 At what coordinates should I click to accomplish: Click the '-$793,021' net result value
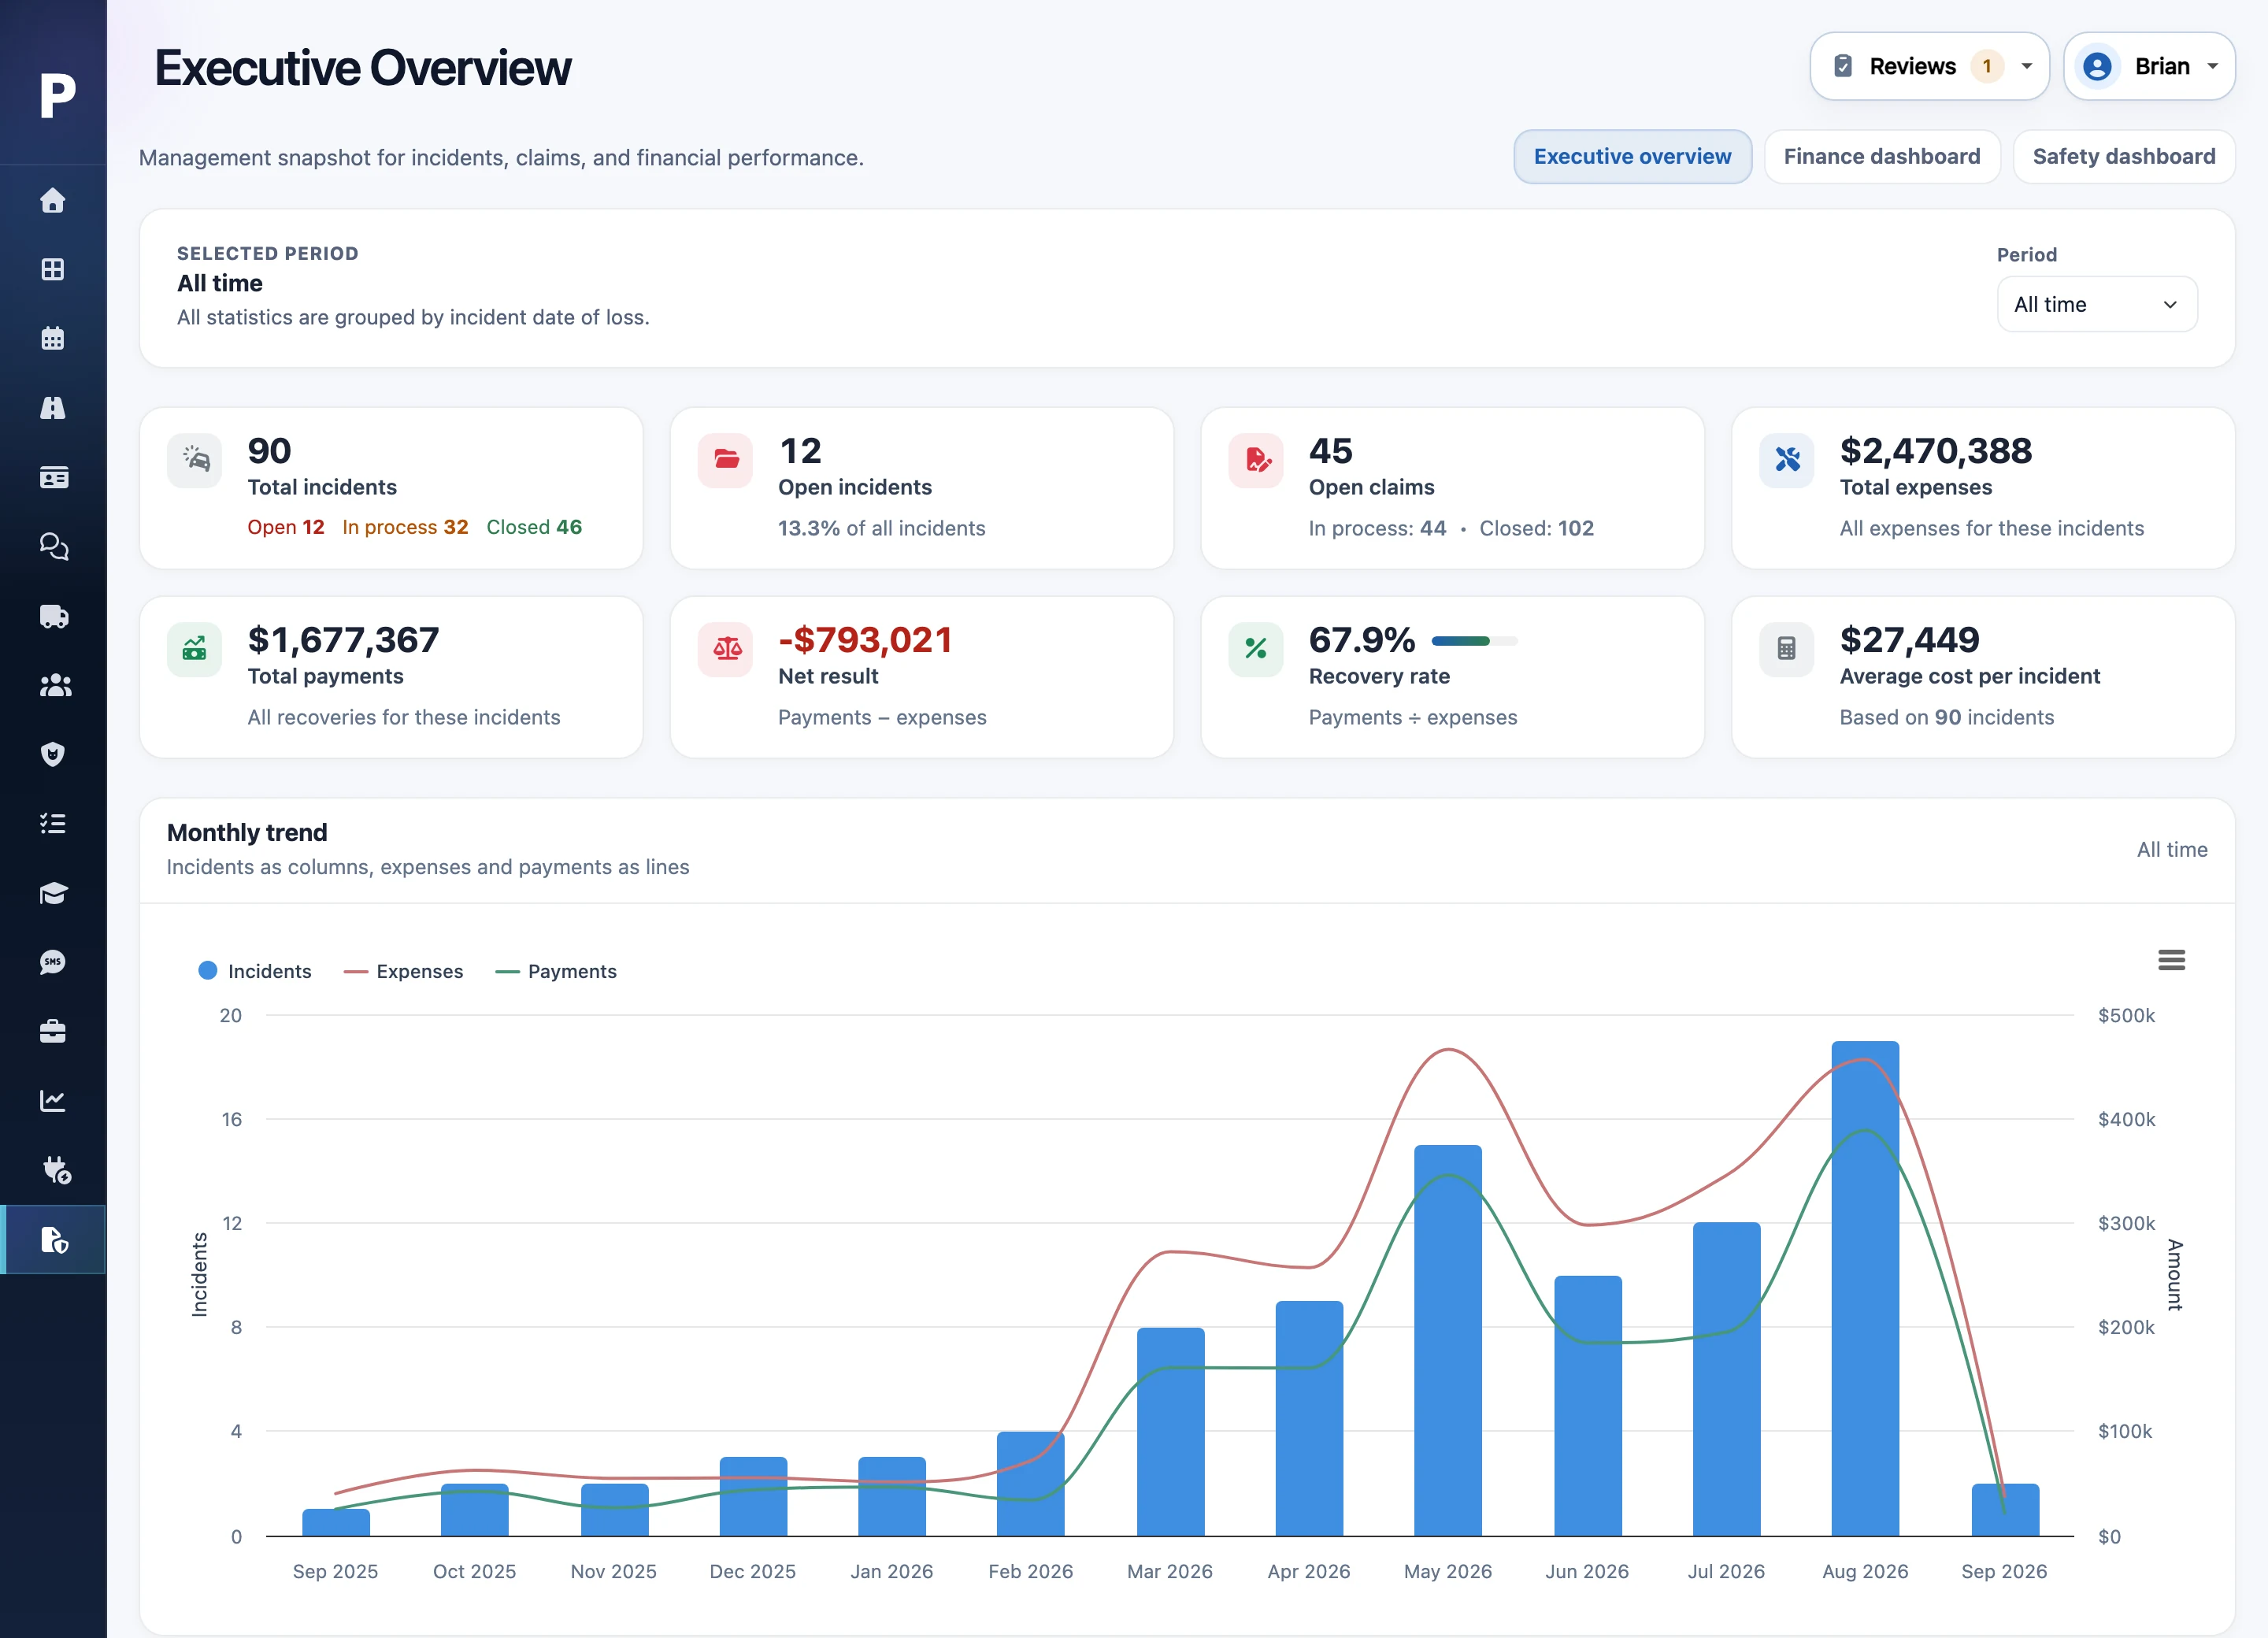click(x=865, y=639)
